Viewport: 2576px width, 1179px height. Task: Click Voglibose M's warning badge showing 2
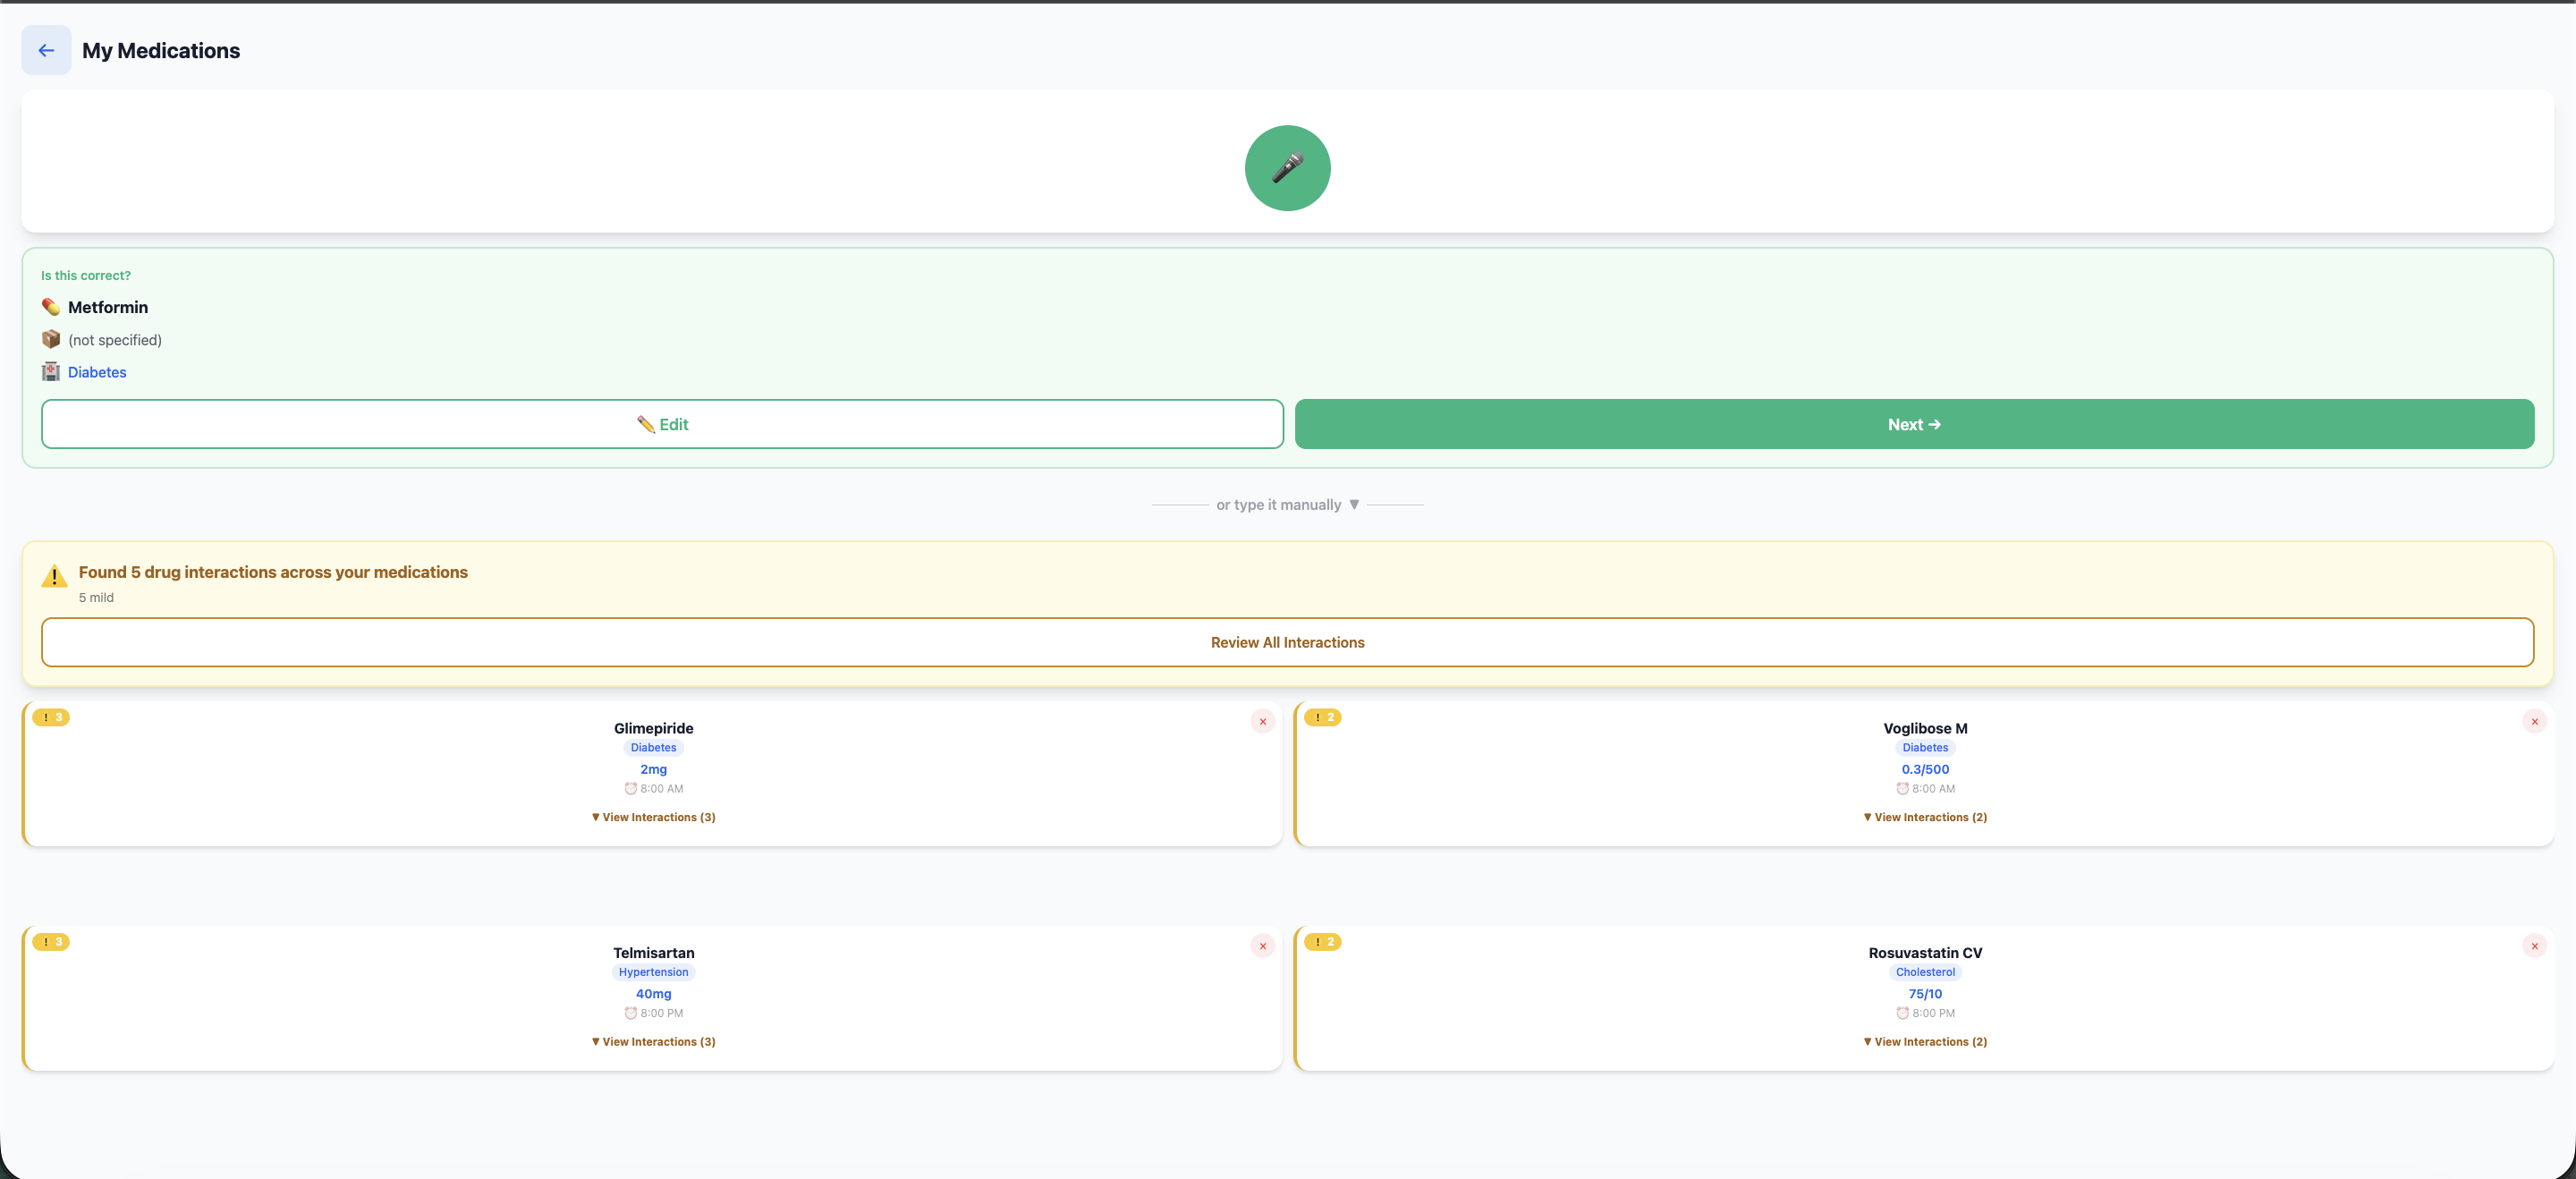(1322, 717)
